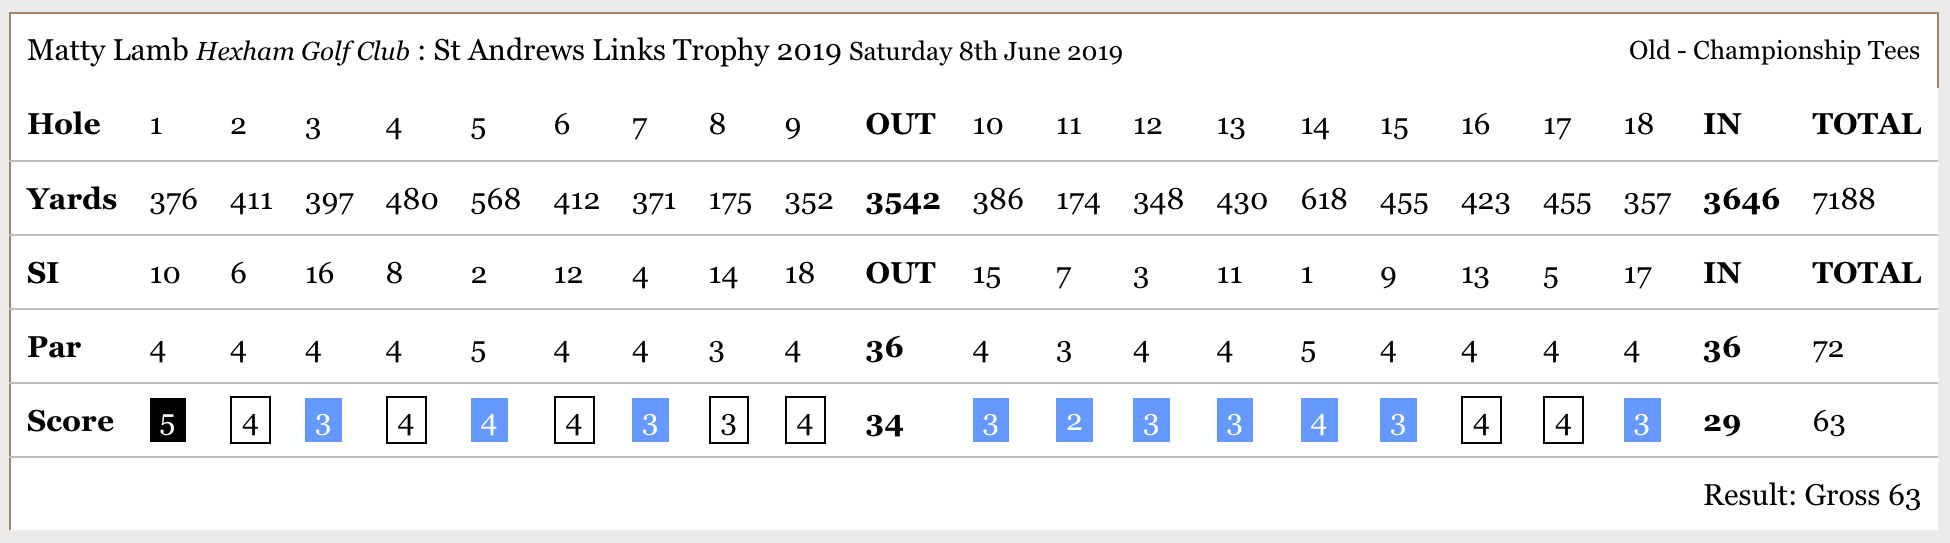Click the Saturday 8th June 2019 date
The image size is (1950, 543).
tap(985, 52)
